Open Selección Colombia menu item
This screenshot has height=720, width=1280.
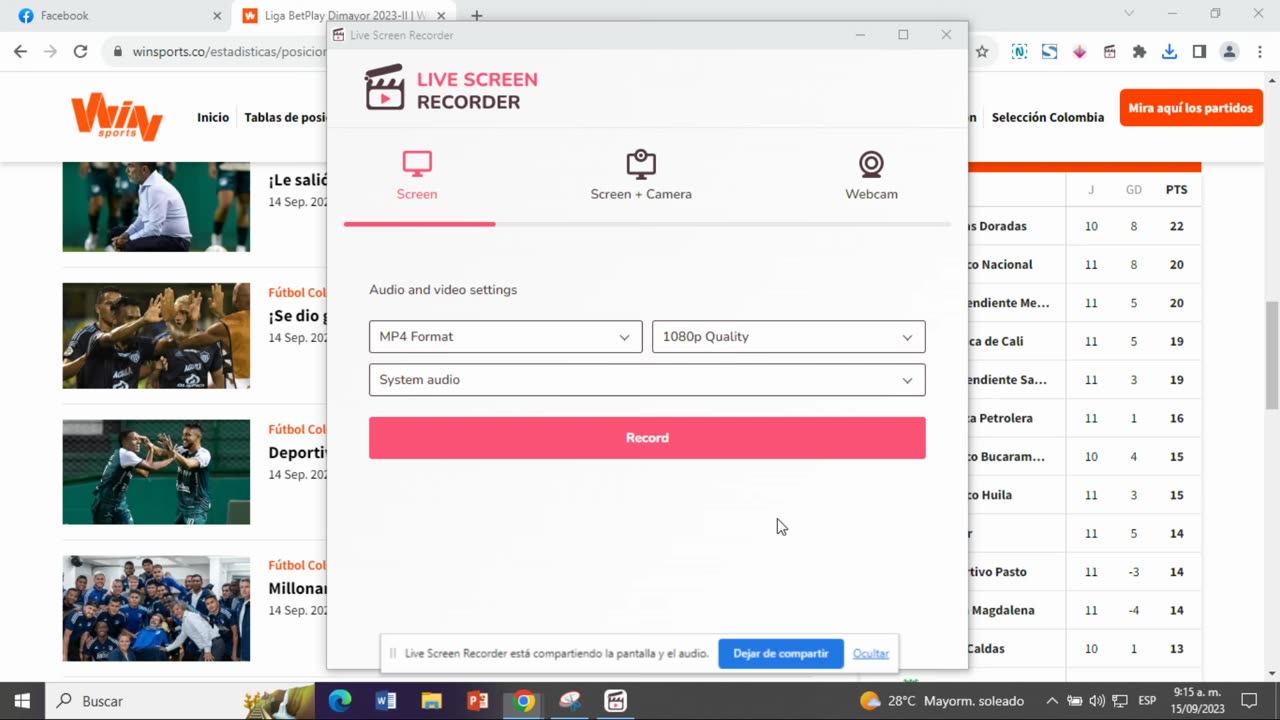[1048, 117]
